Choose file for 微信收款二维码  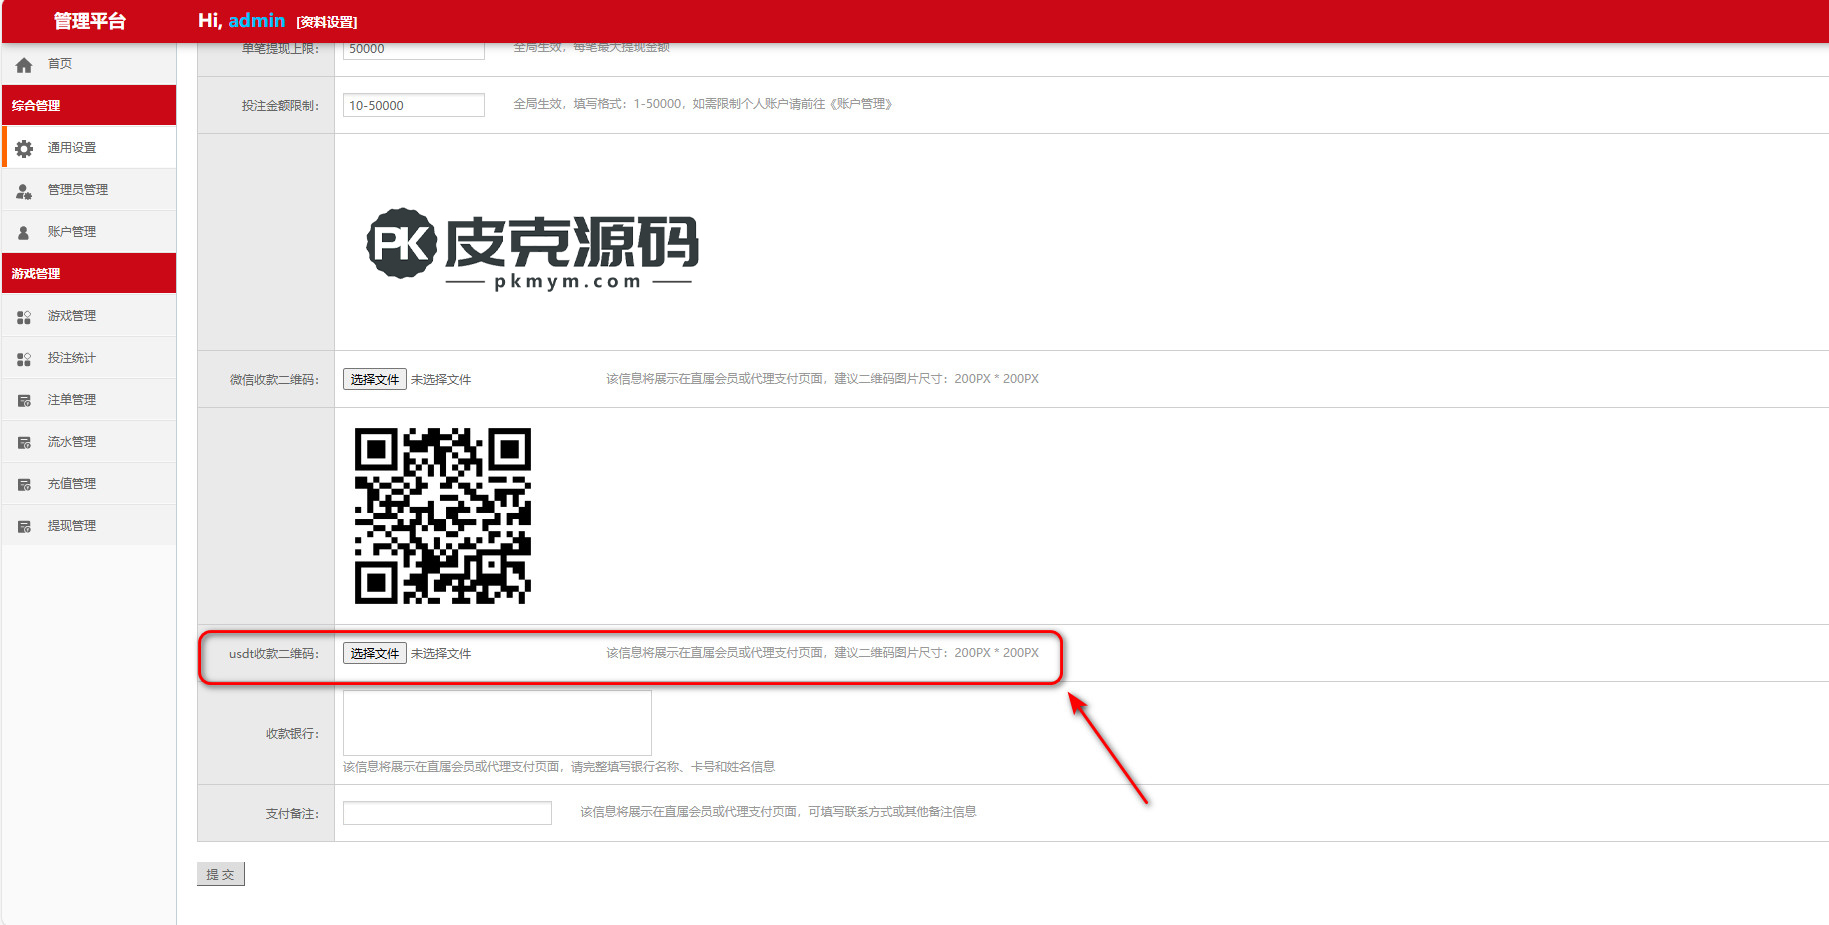tap(374, 379)
